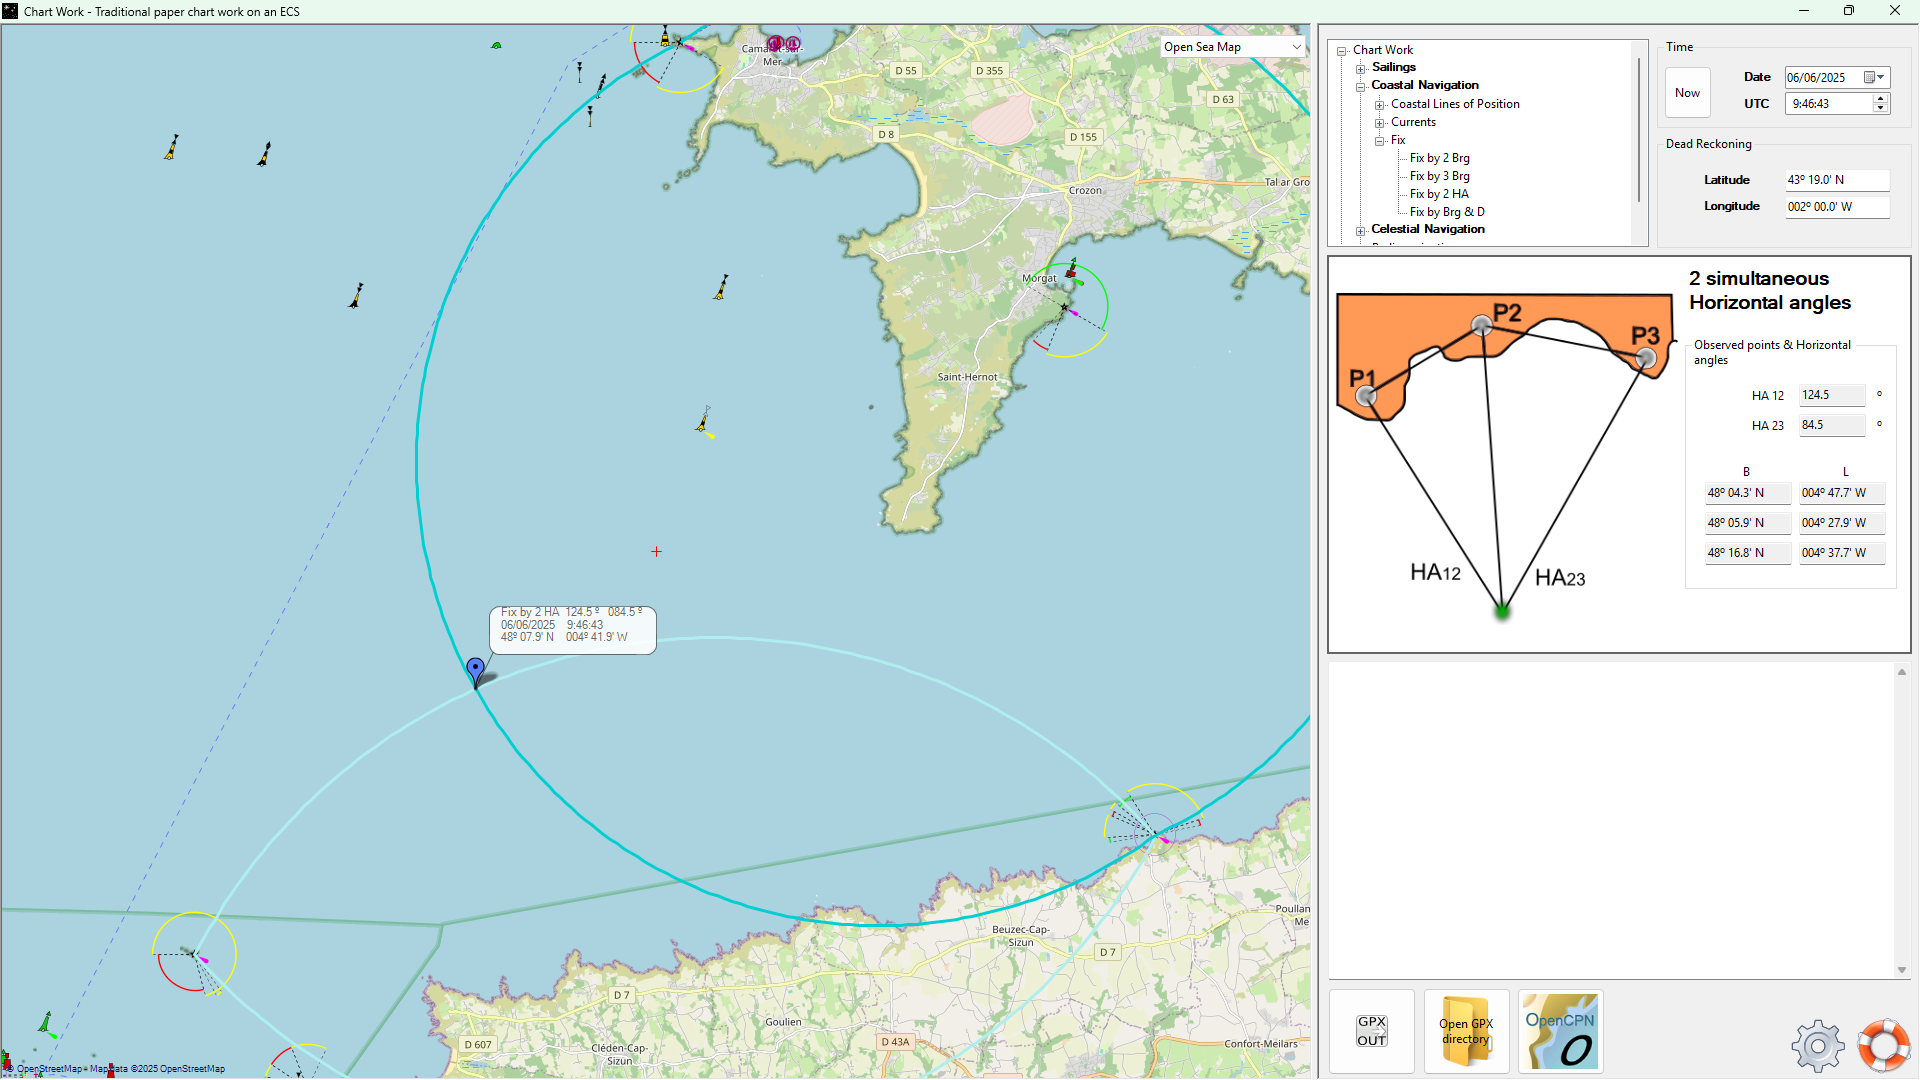Select Fix by Brg & D item

1446,212
